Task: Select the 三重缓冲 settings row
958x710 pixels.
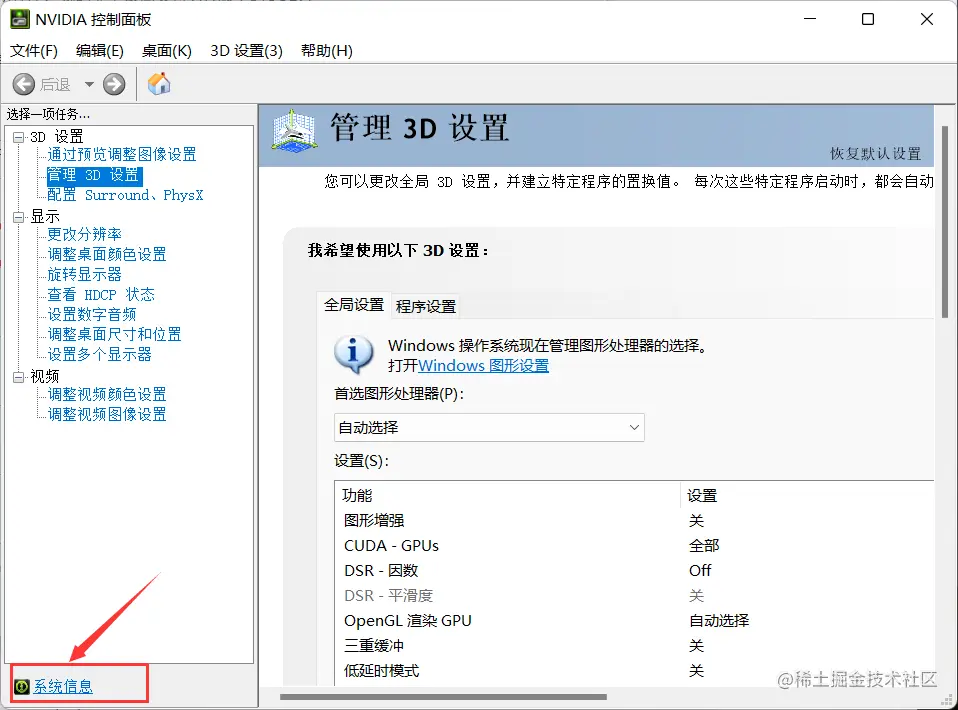Action: pyautogui.click(x=634, y=646)
